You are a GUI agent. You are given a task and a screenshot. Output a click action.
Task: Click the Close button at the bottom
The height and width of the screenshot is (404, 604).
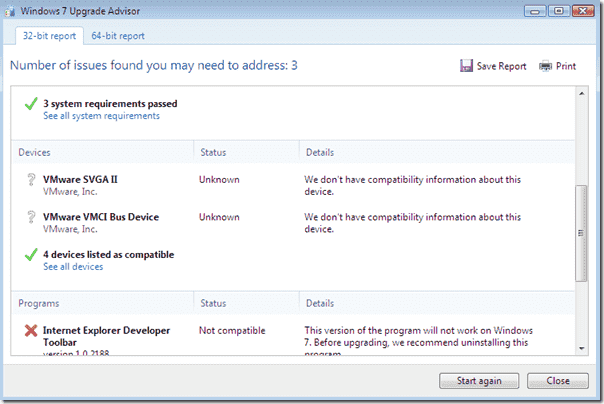coord(558,381)
